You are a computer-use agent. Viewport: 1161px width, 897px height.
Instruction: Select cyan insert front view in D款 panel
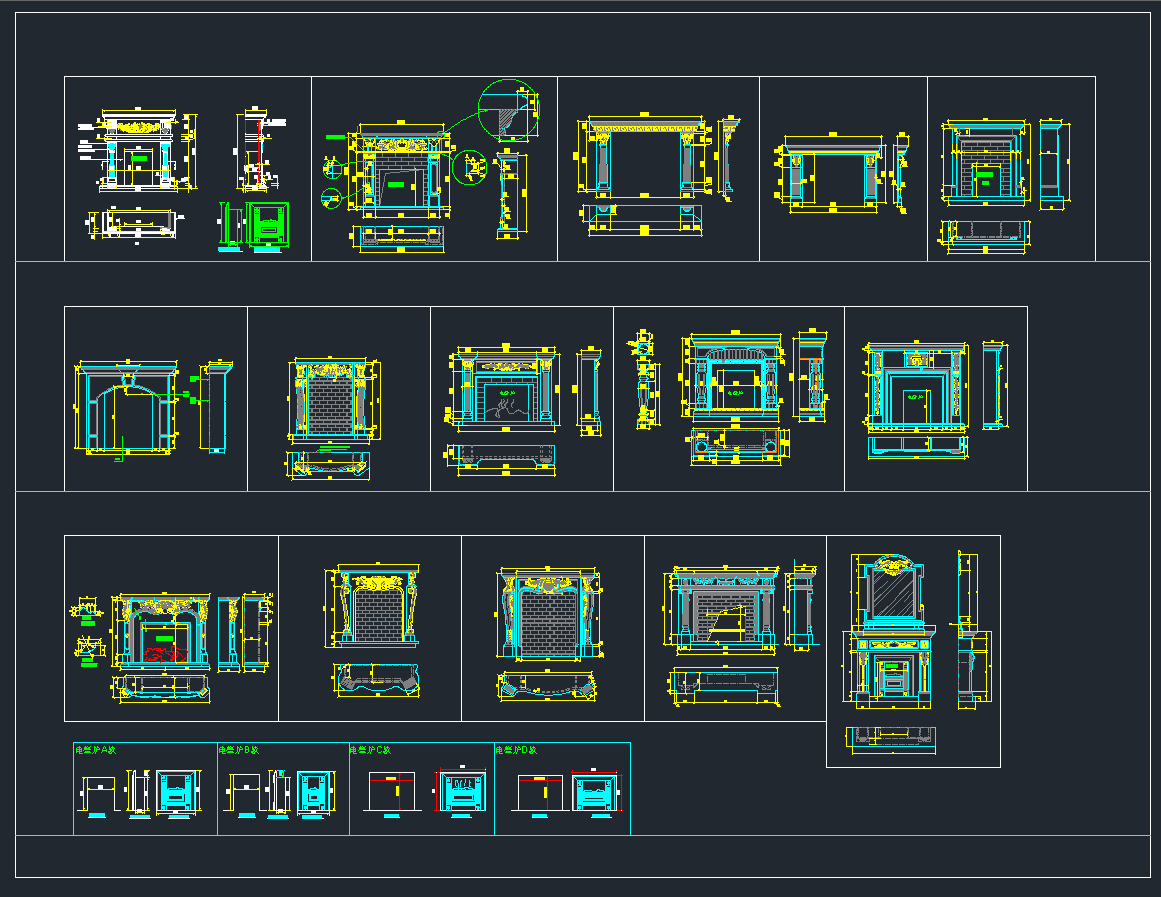(595, 793)
